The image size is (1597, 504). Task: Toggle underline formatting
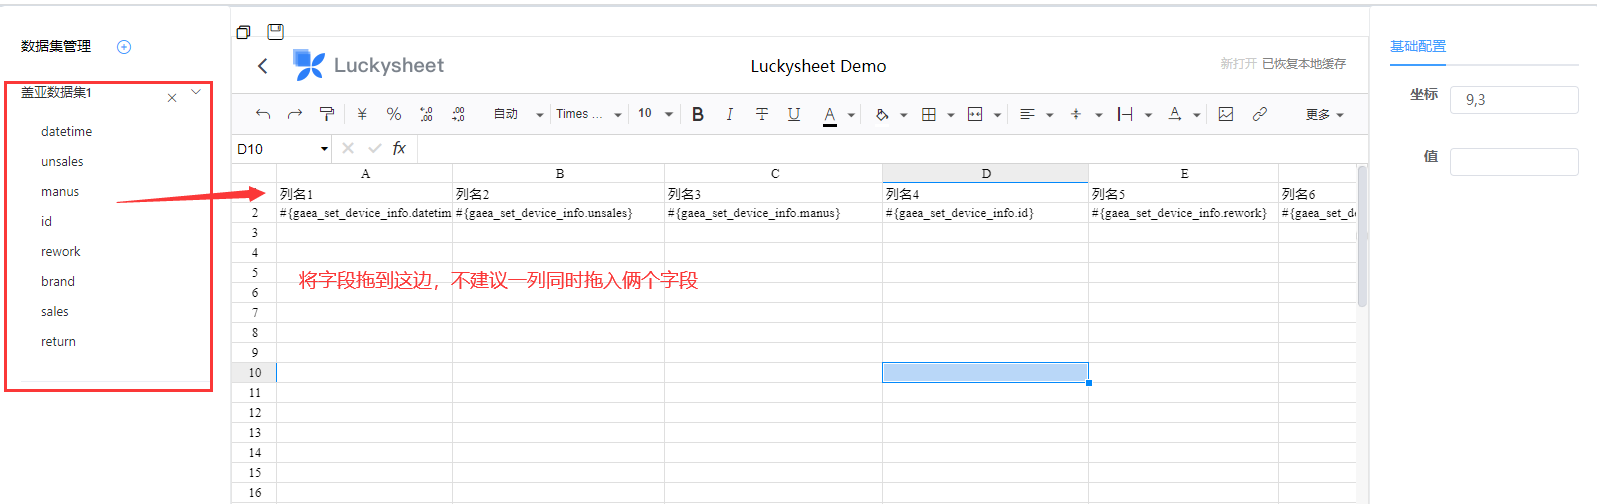pyautogui.click(x=794, y=114)
